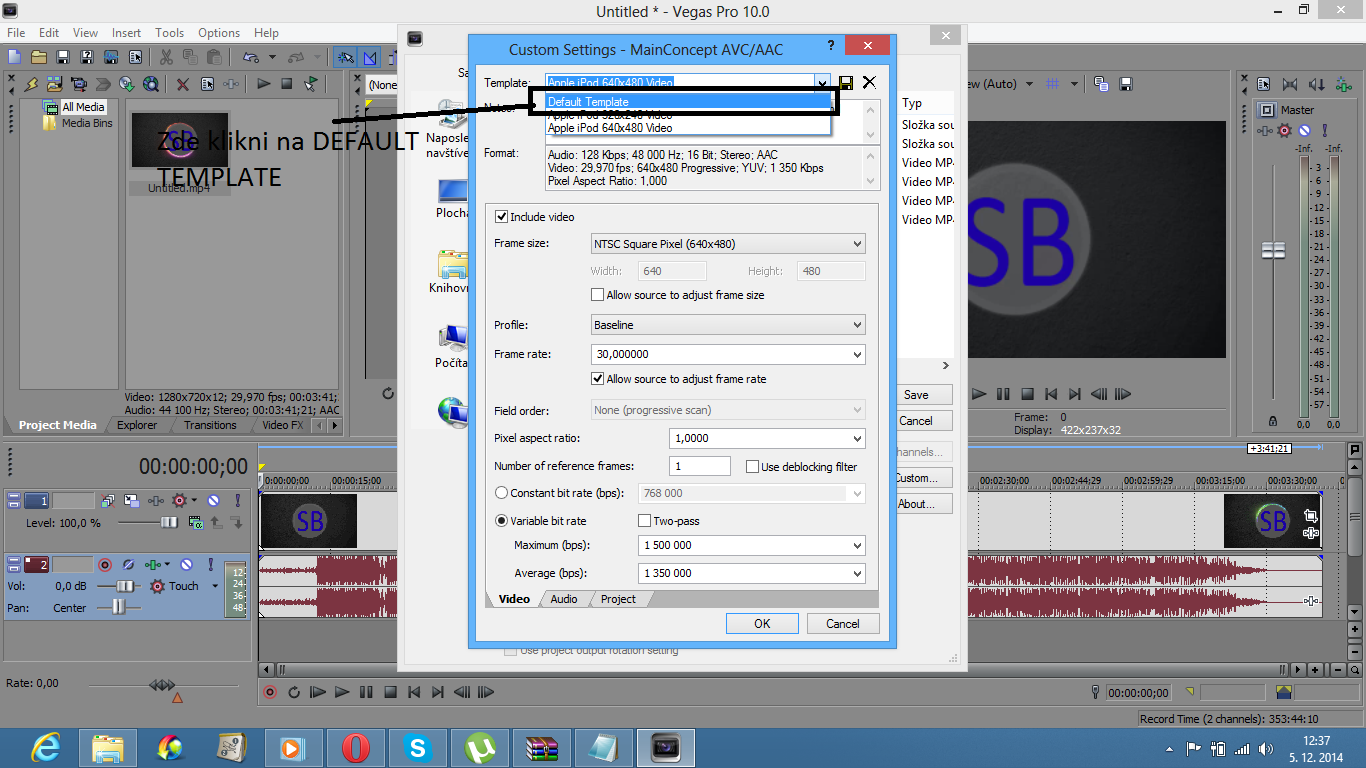
Task: Check Allow source to adjust frame size
Action: (598, 295)
